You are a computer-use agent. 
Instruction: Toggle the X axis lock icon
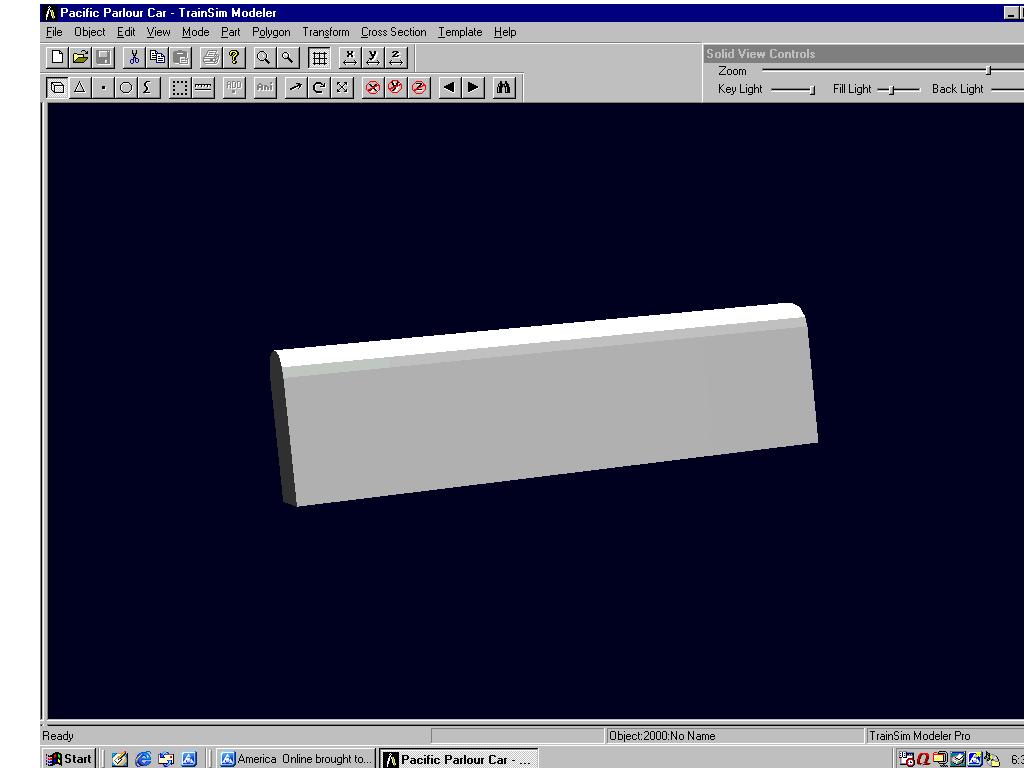coord(373,88)
